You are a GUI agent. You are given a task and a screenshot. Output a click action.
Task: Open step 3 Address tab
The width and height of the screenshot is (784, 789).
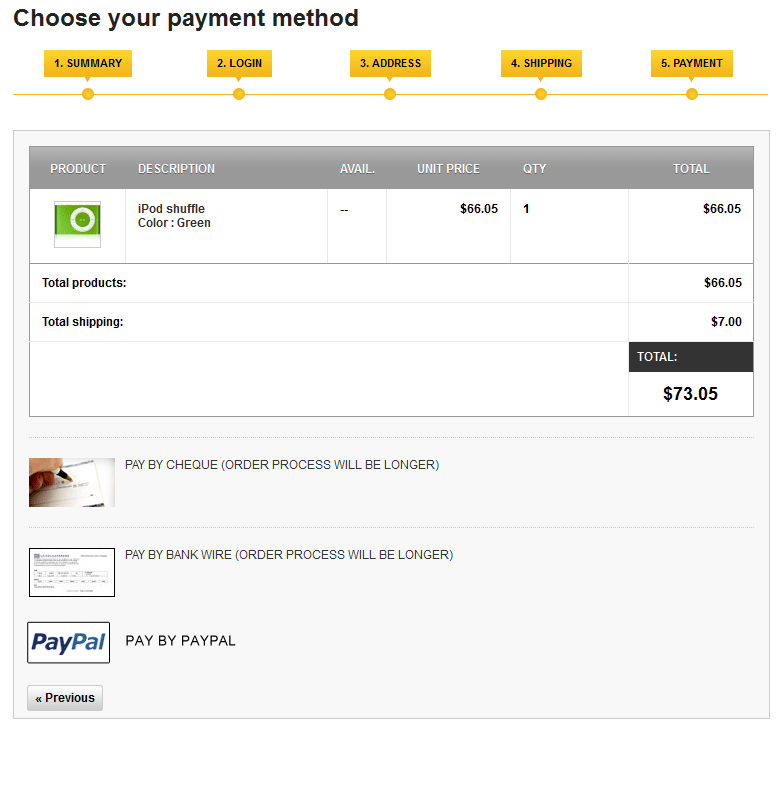pyautogui.click(x=390, y=63)
